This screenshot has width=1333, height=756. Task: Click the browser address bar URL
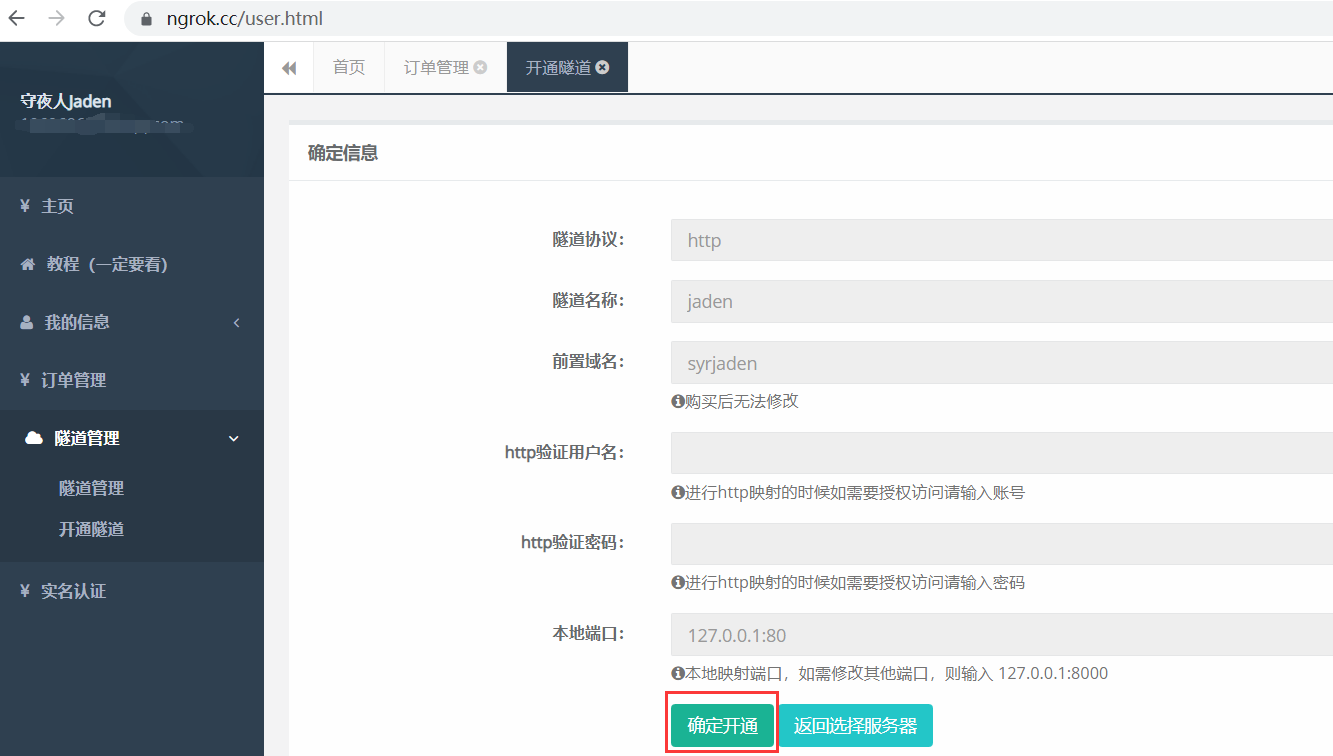click(245, 18)
